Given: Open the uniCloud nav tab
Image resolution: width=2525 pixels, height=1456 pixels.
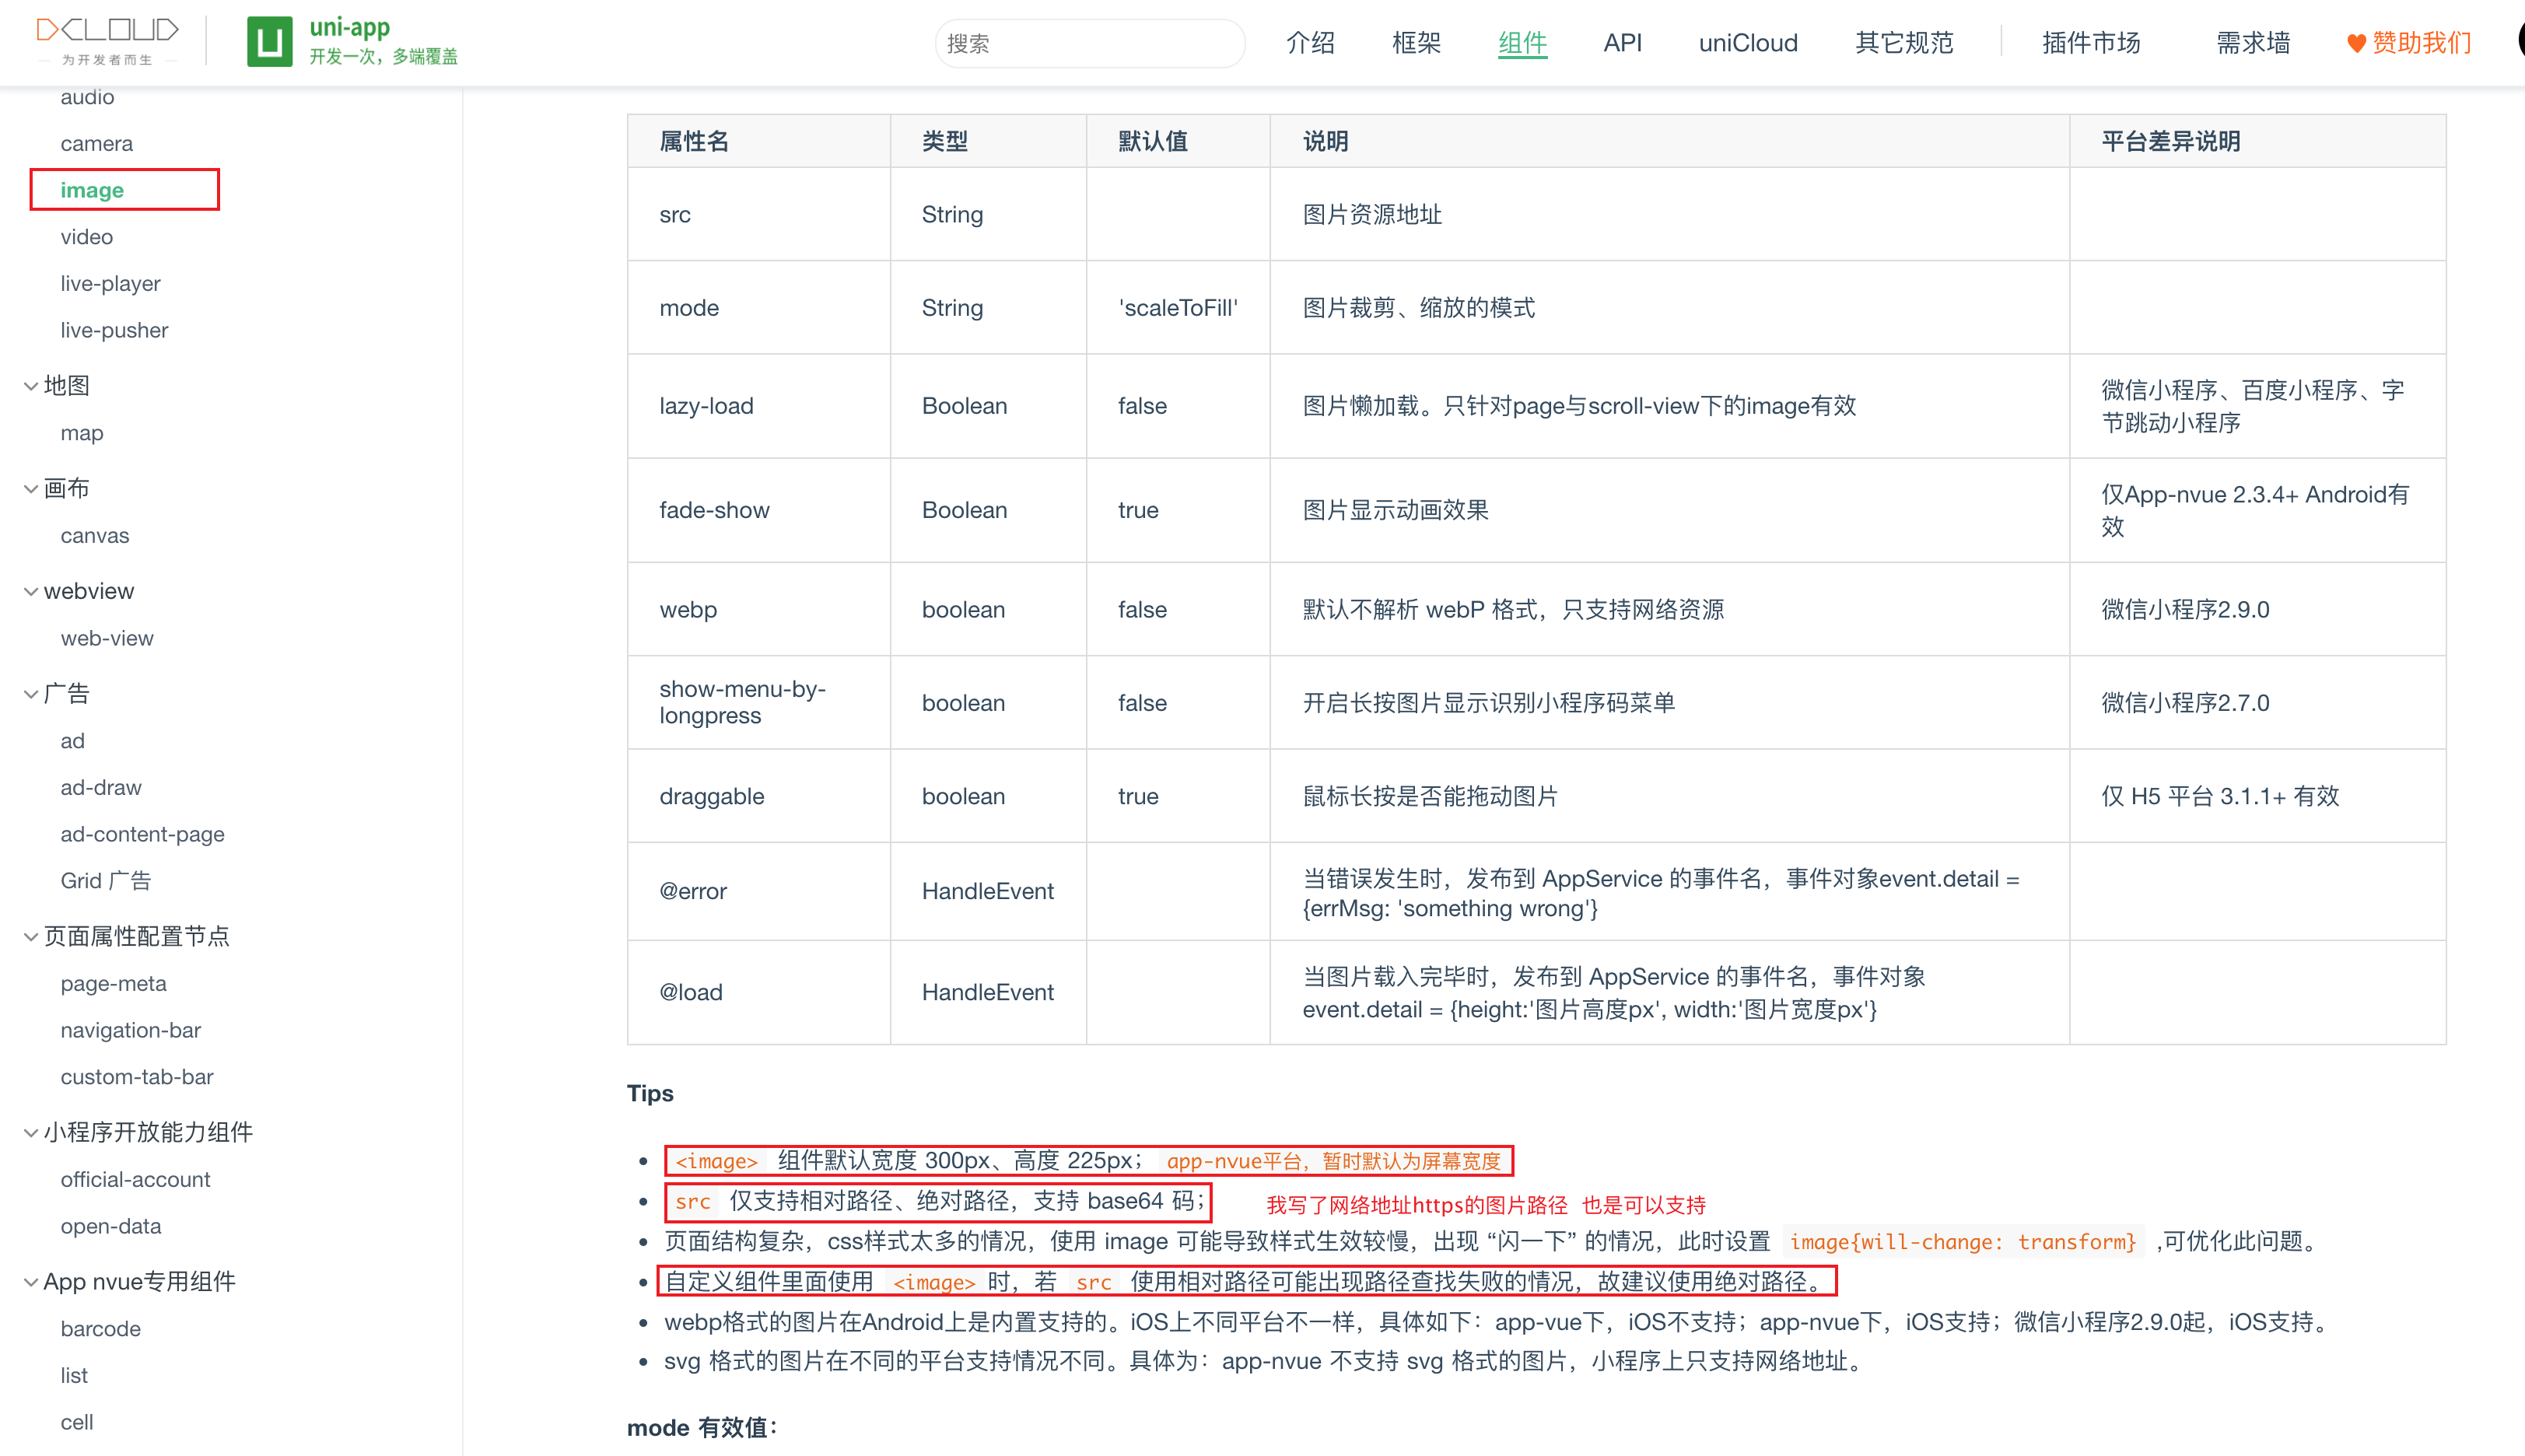Looking at the screenshot, I should 1748,43.
